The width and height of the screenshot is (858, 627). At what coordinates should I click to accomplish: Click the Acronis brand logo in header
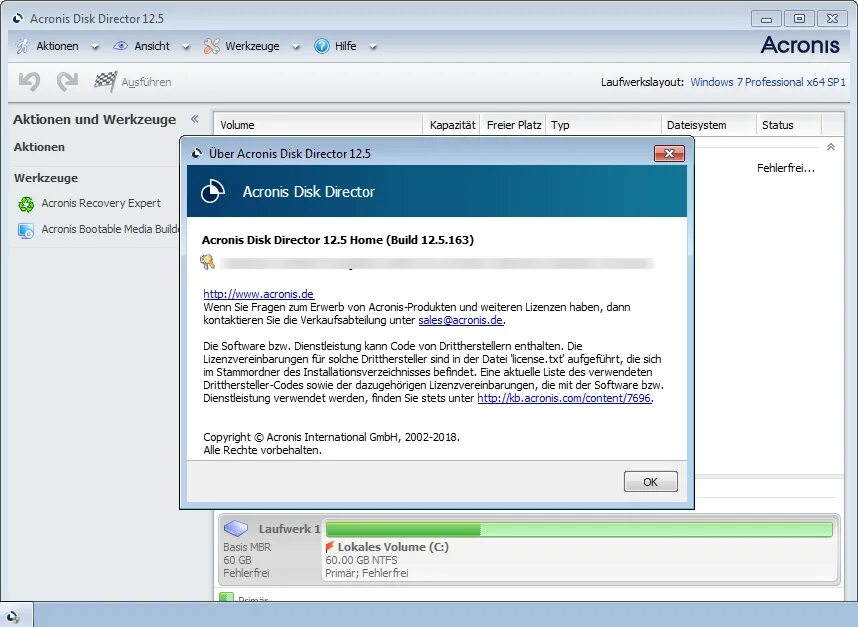pyautogui.click(x=800, y=45)
